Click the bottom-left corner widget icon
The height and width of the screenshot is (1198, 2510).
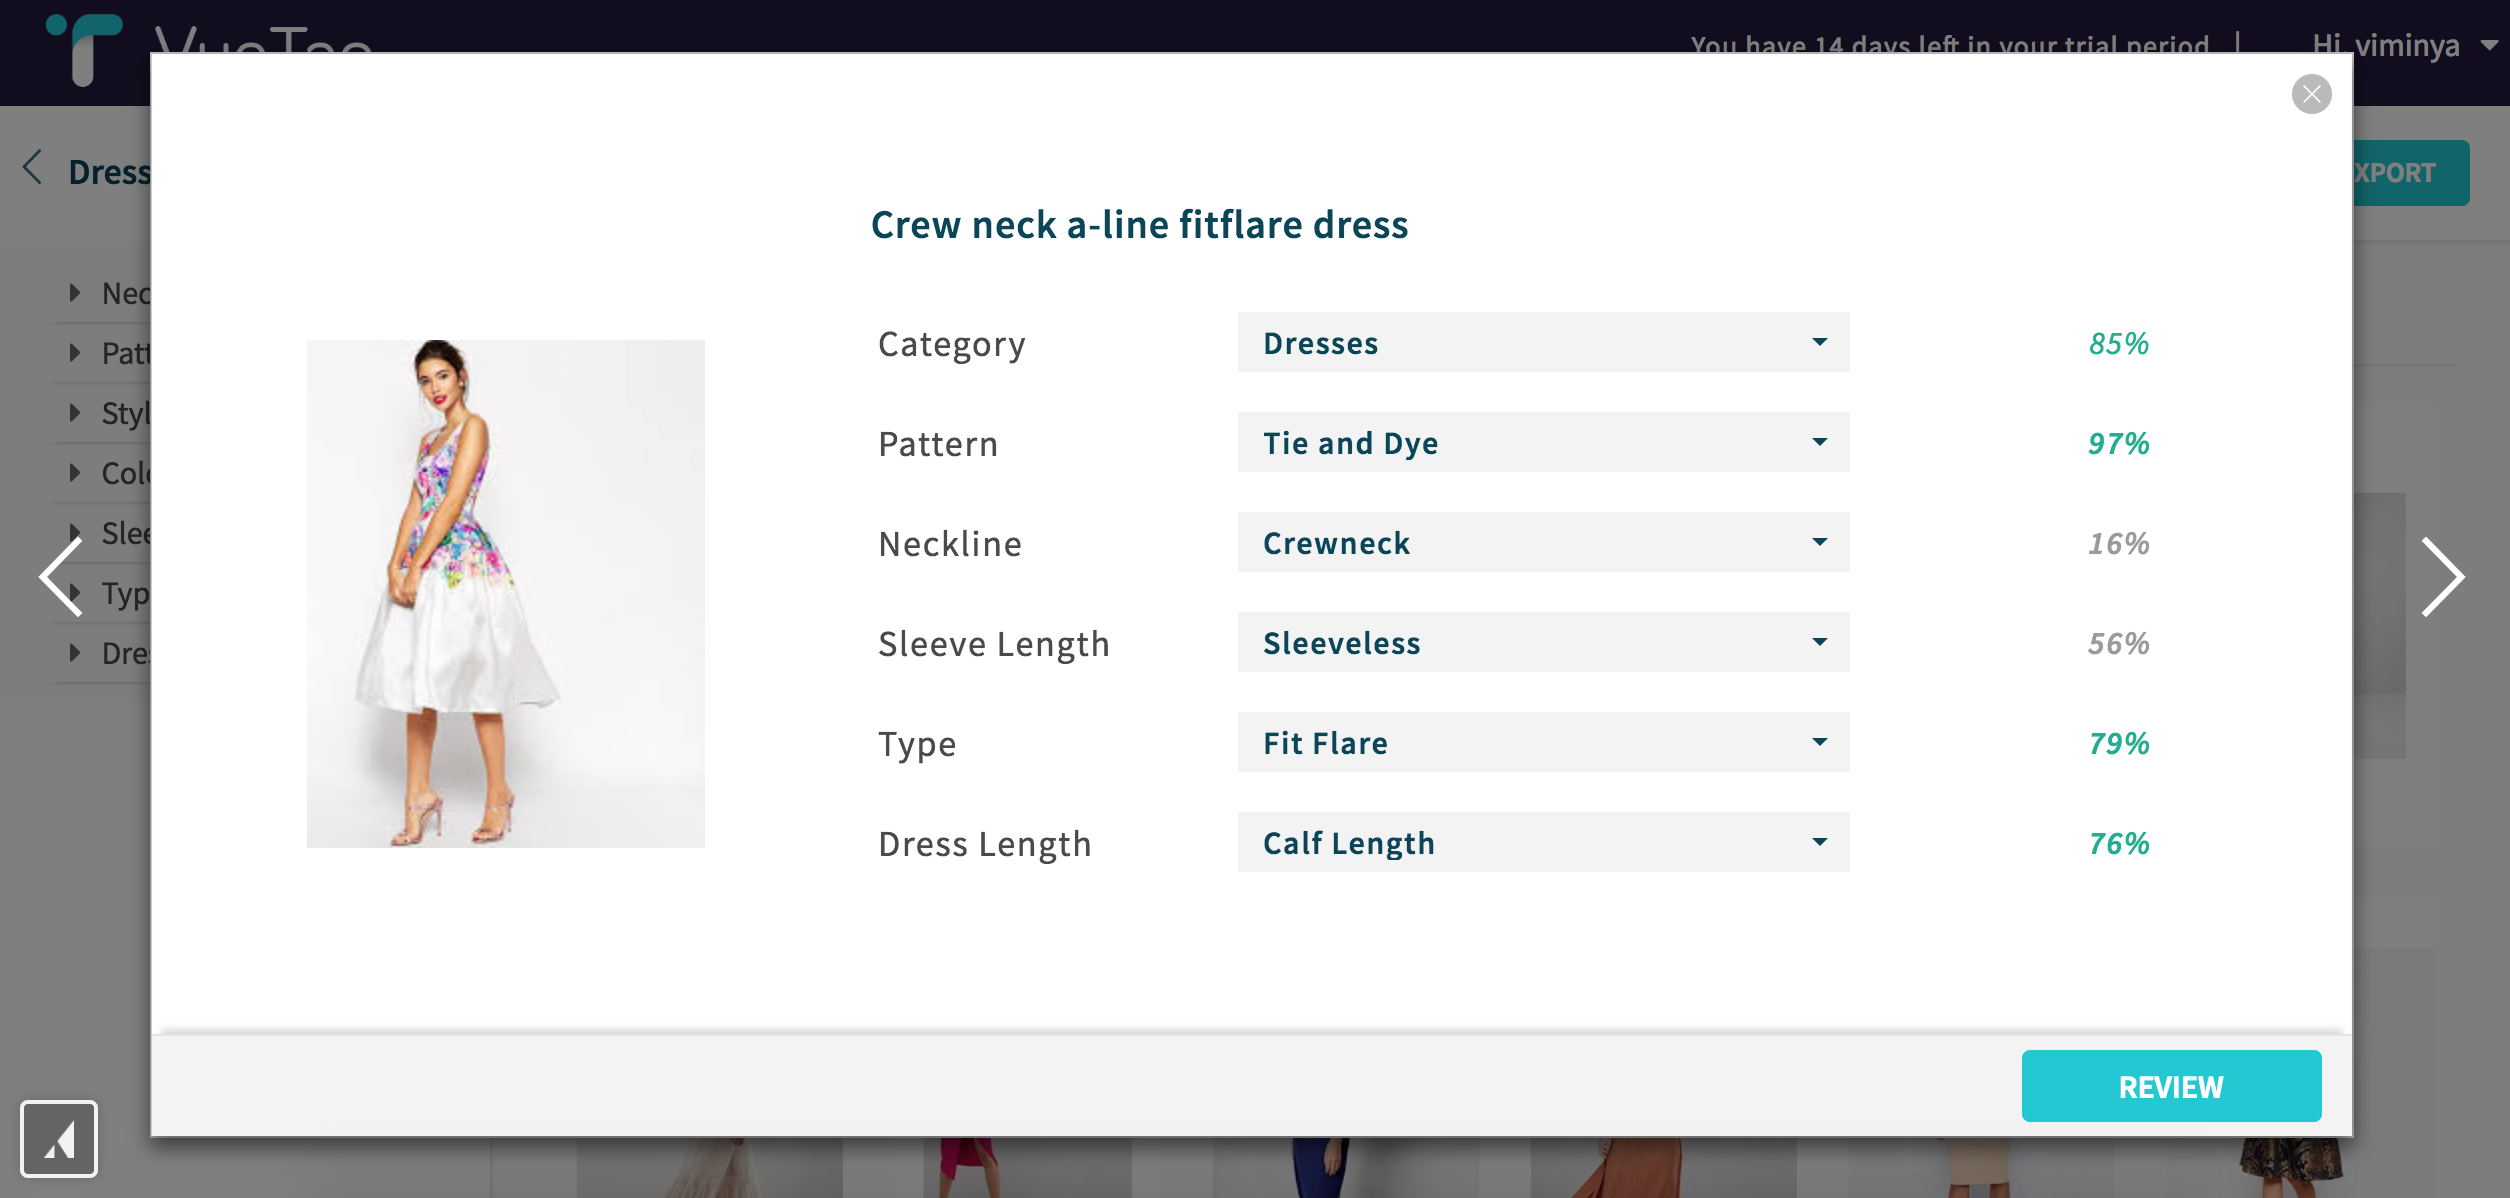tap(59, 1138)
